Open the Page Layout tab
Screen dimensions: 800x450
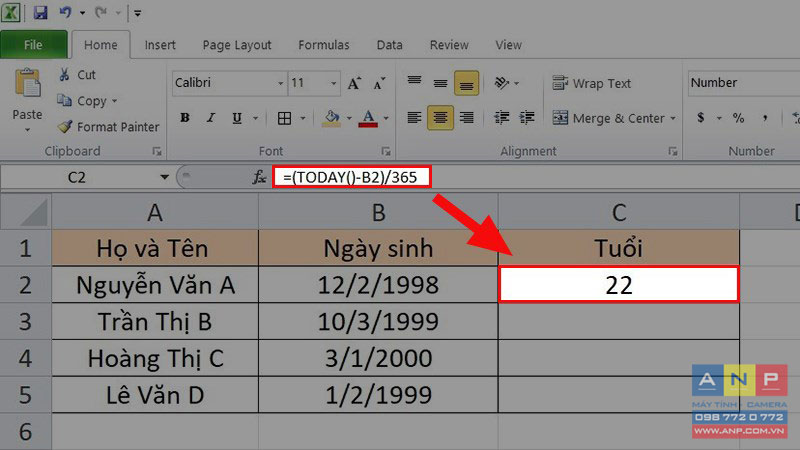(x=237, y=45)
